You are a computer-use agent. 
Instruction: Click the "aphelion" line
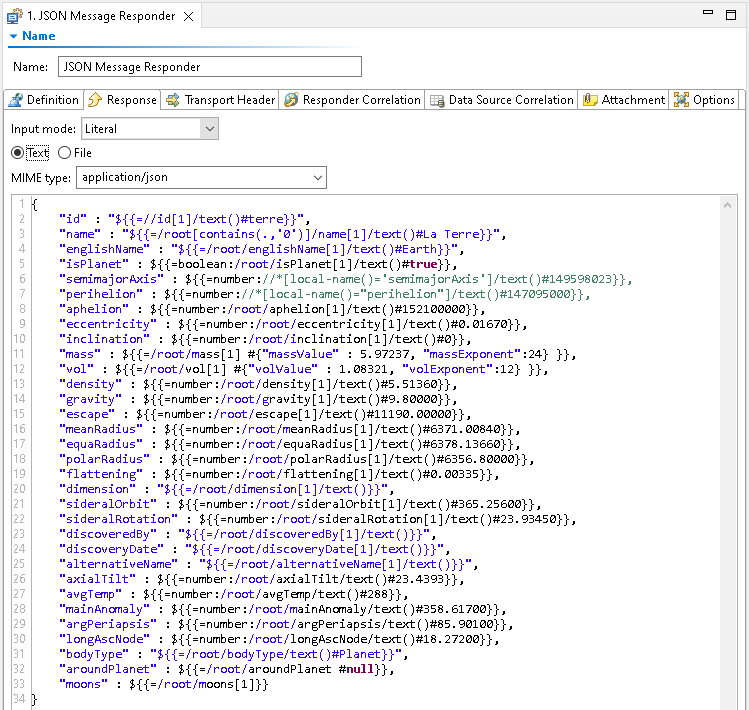point(272,309)
